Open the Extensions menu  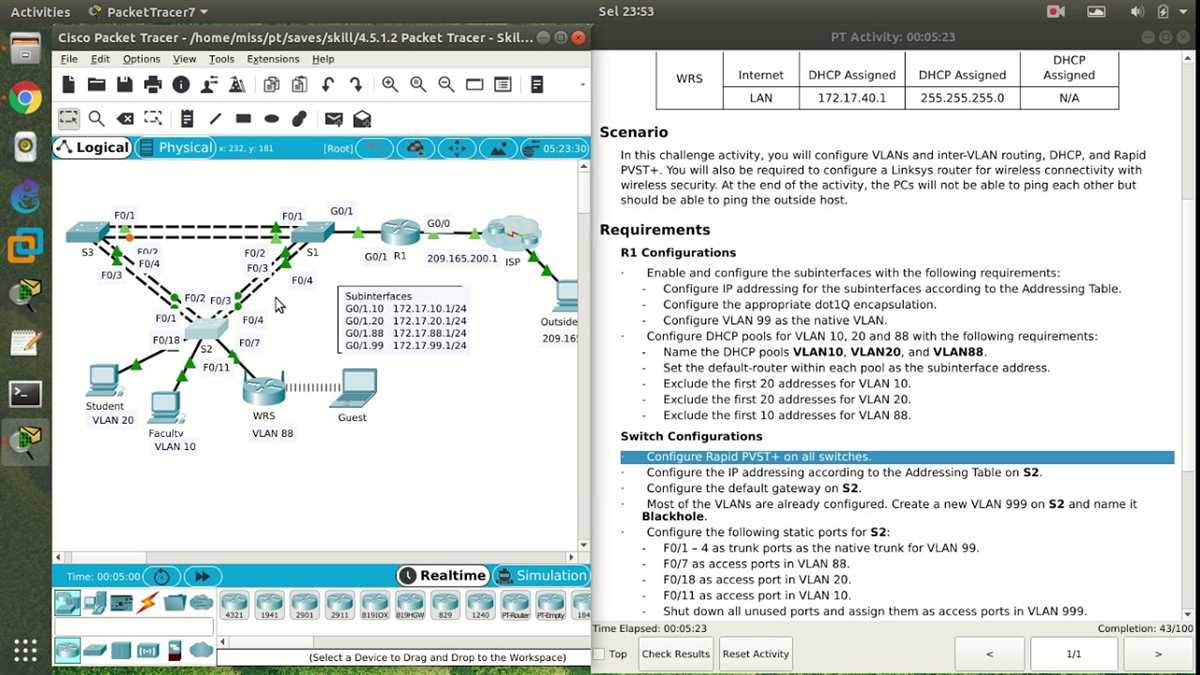(273, 59)
